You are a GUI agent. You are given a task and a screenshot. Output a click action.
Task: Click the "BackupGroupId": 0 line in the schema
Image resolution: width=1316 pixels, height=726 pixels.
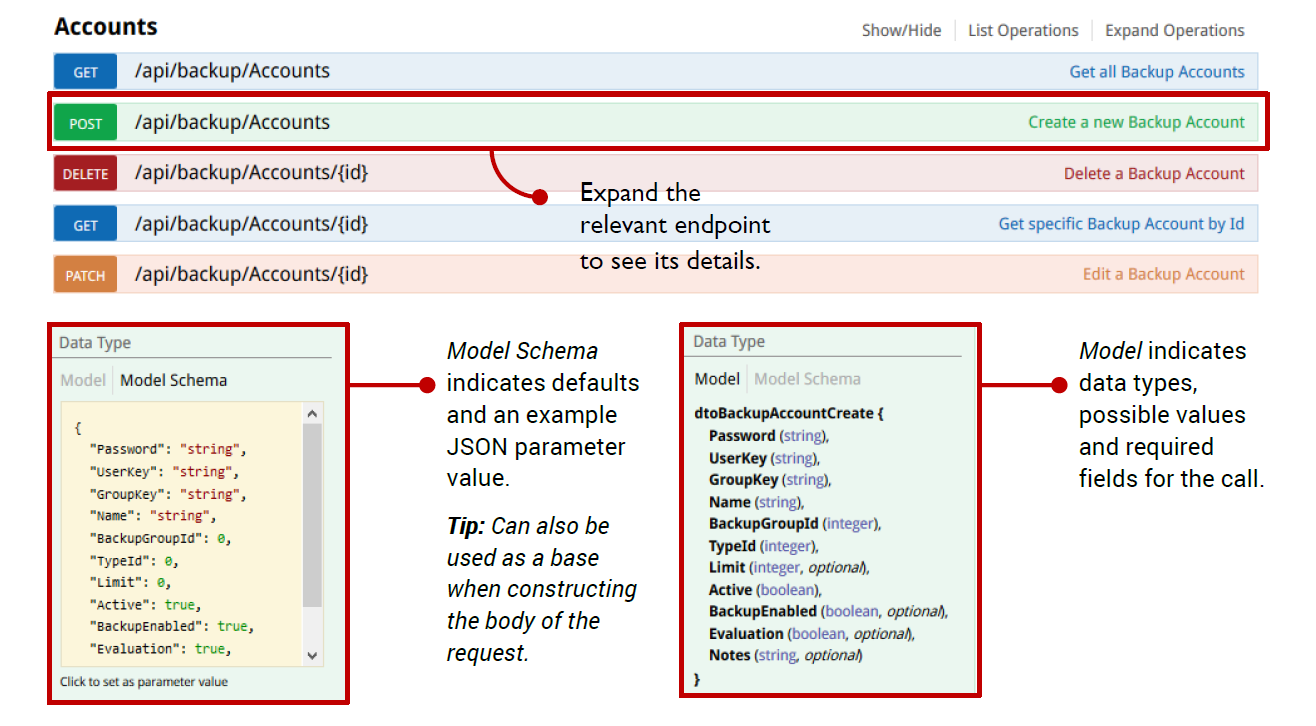[160, 538]
